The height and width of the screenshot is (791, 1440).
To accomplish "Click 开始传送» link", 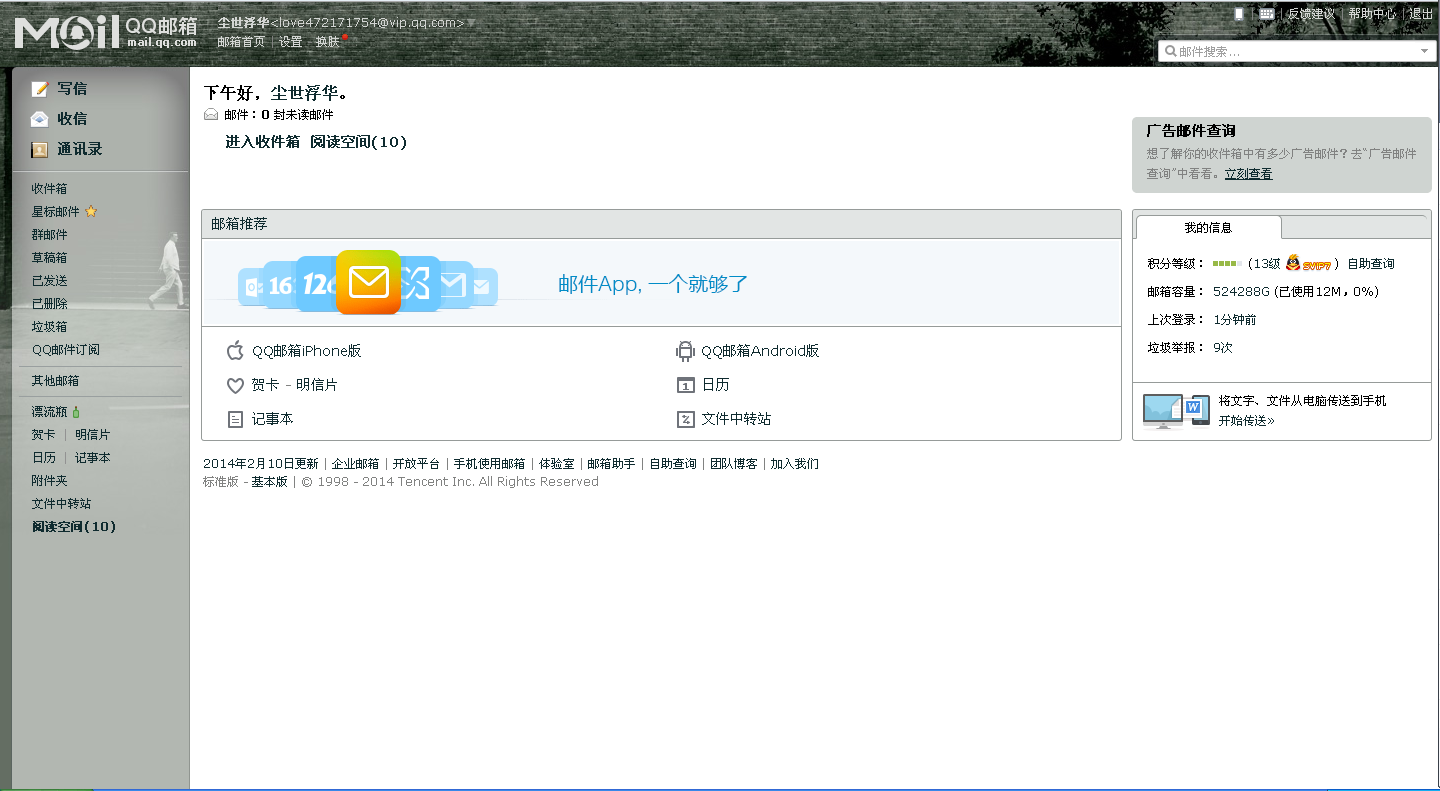I will [x=1246, y=421].
